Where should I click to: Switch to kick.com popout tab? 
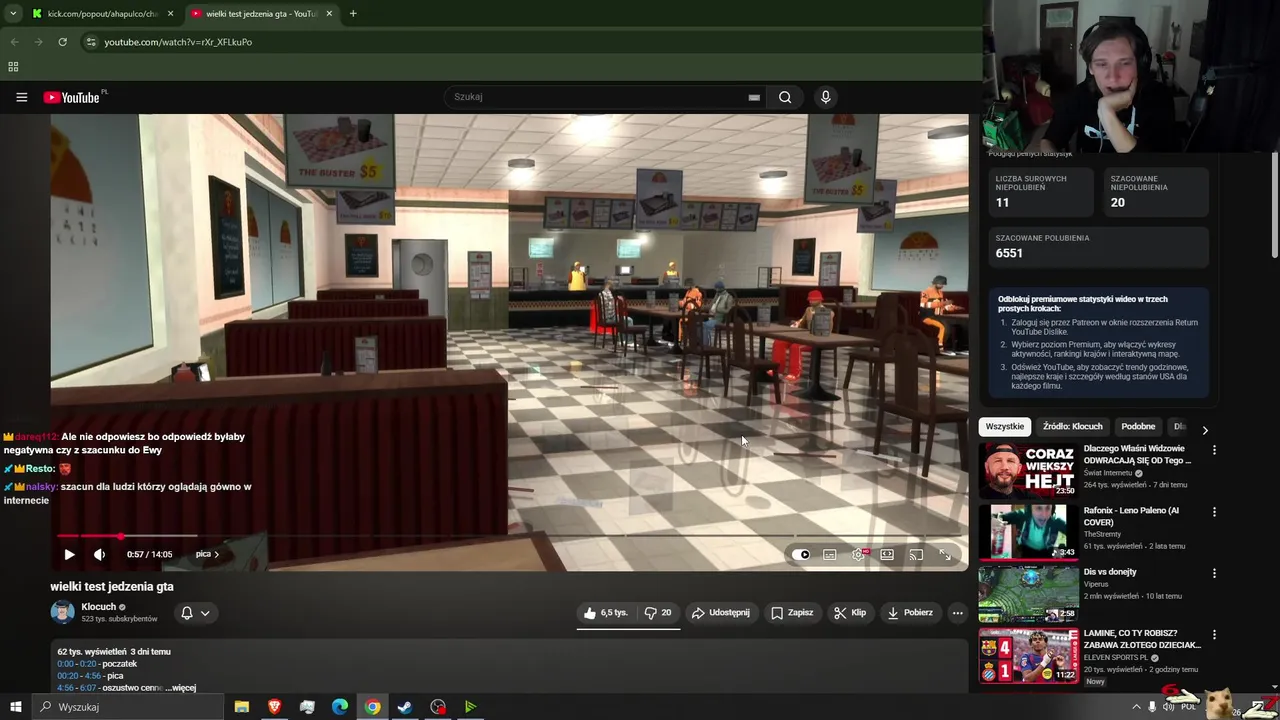point(100,14)
